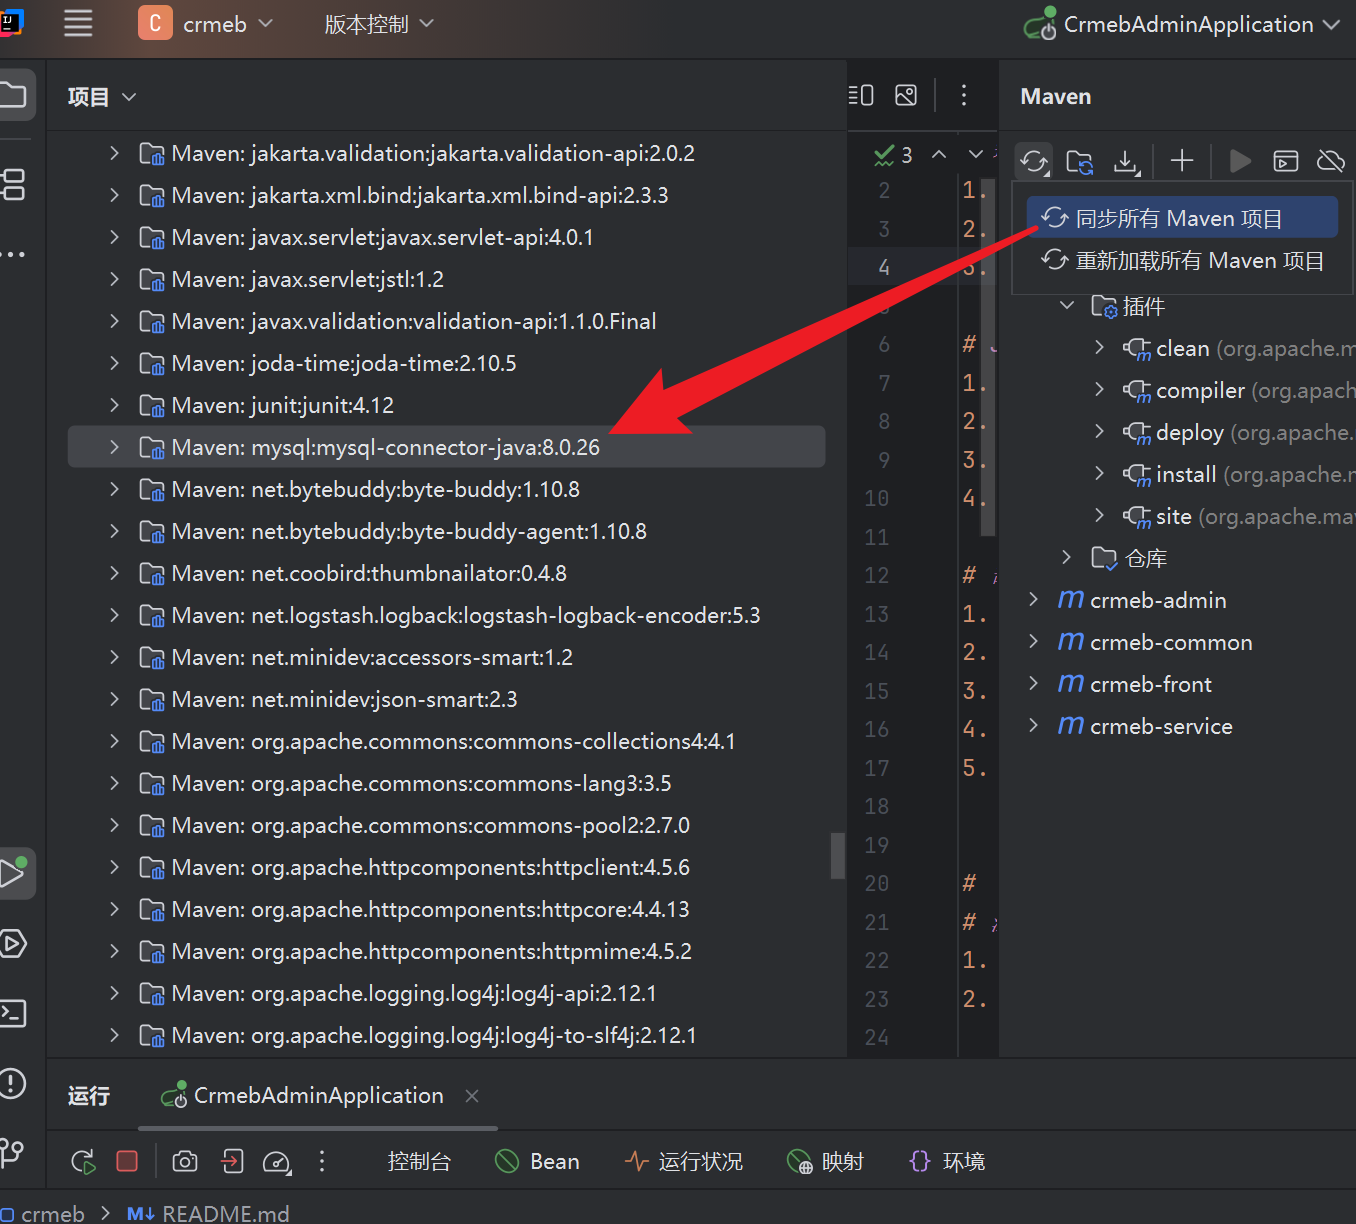The image size is (1356, 1224).
Task: Click the exit/restore layout icon in Run toolbar
Action: pyautogui.click(x=232, y=1161)
